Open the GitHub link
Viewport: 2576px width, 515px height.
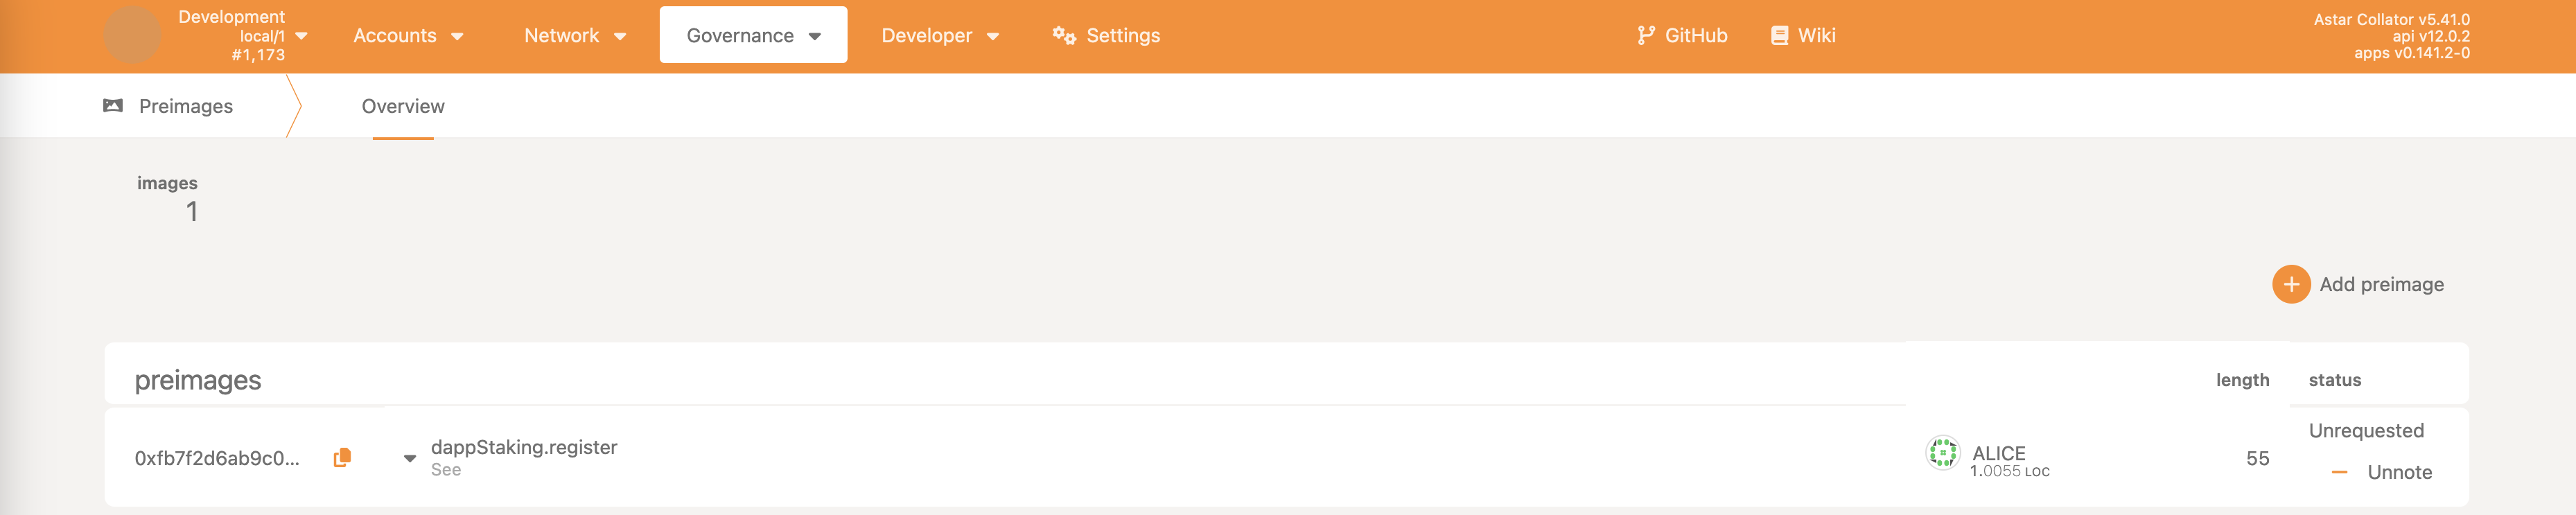(1695, 36)
